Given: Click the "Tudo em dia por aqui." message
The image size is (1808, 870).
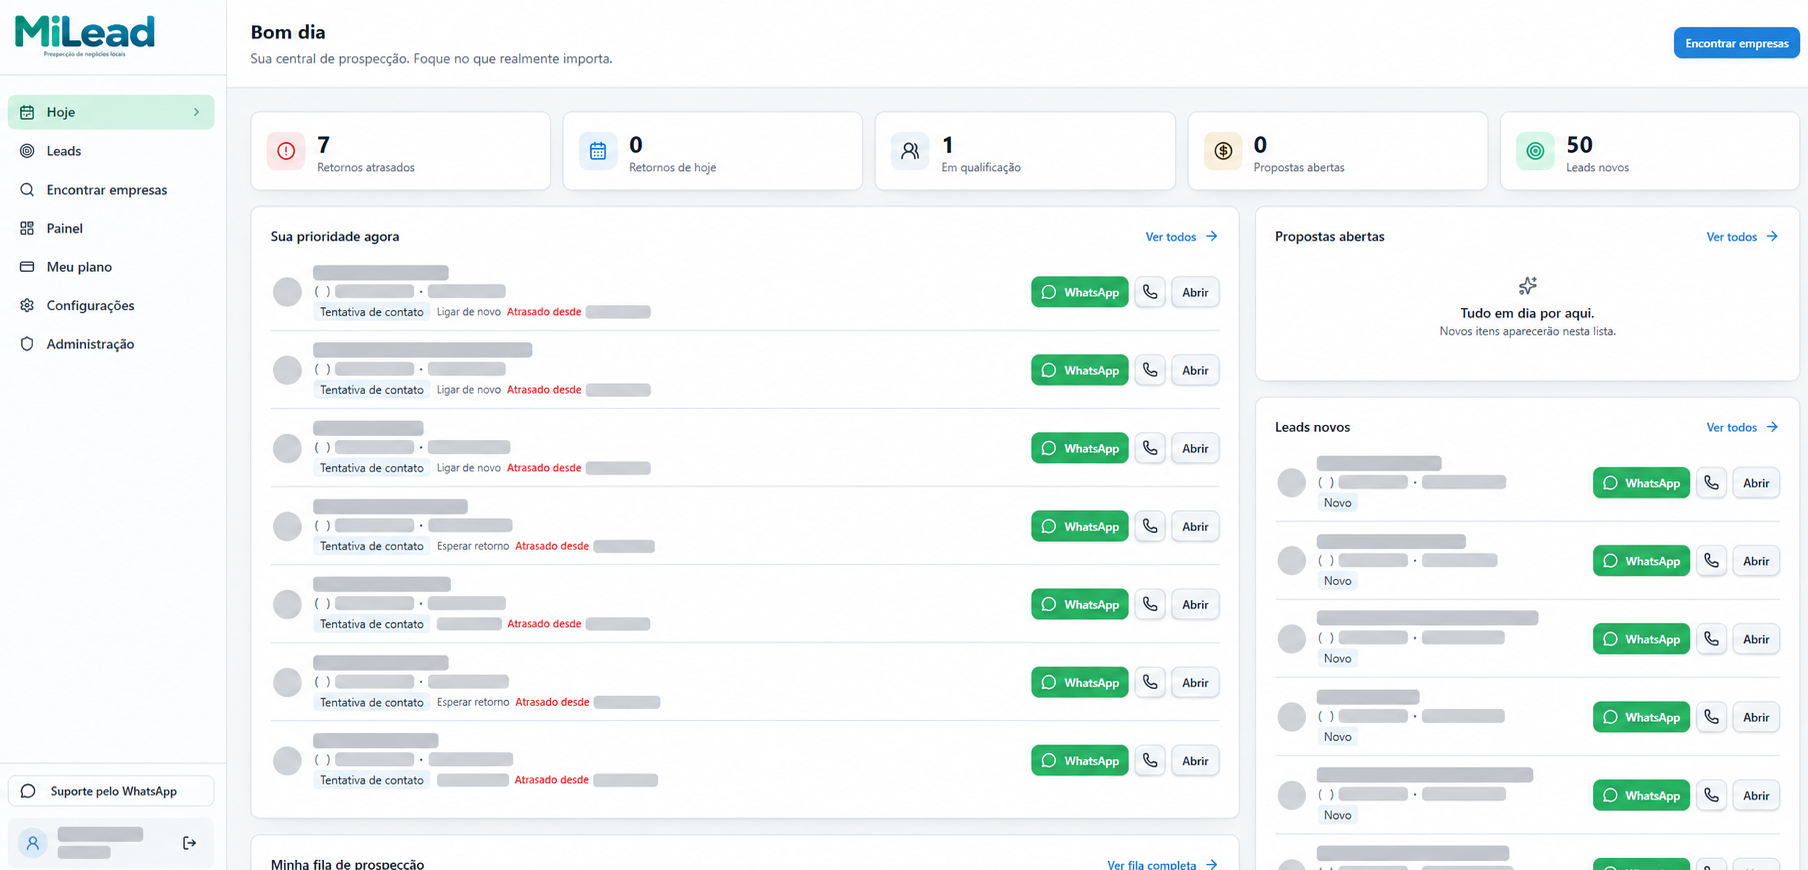Looking at the screenshot, I should [x=1527, y=313].
